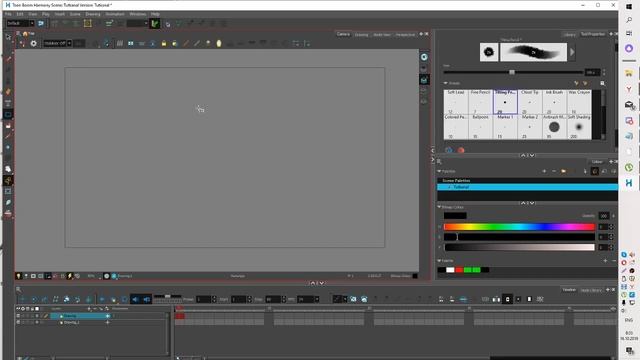This screenshot has height=360, width=640.
Task: Select the white swatch in Palette
Action: (450, 270)
